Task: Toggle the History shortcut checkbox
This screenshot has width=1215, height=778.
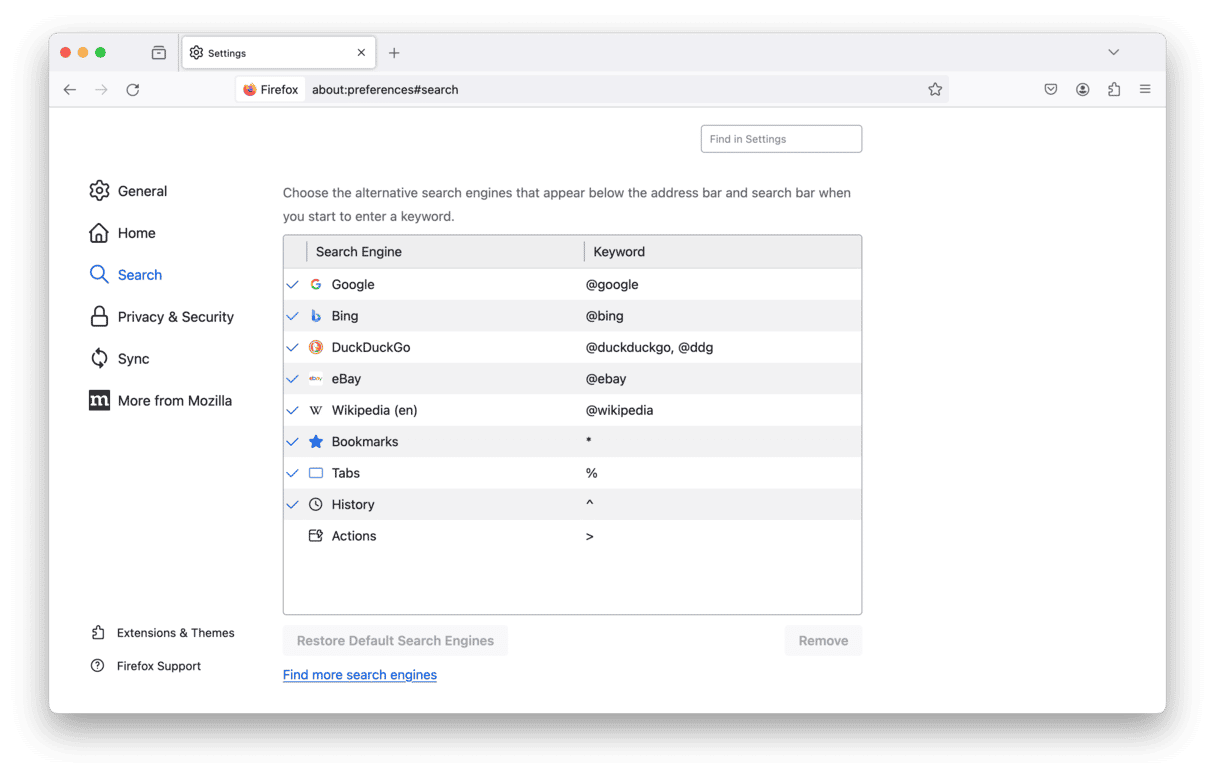Action: click(x=293, y=505)
